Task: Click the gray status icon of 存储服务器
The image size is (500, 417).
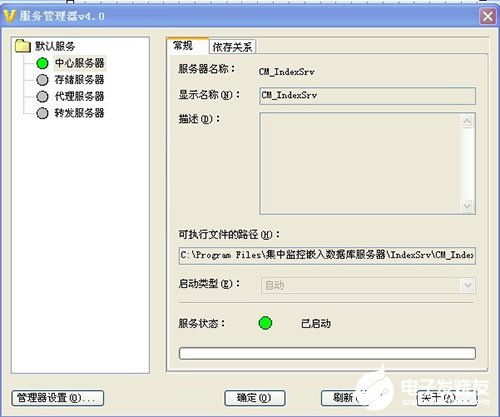Action: (x=42, y=80)
